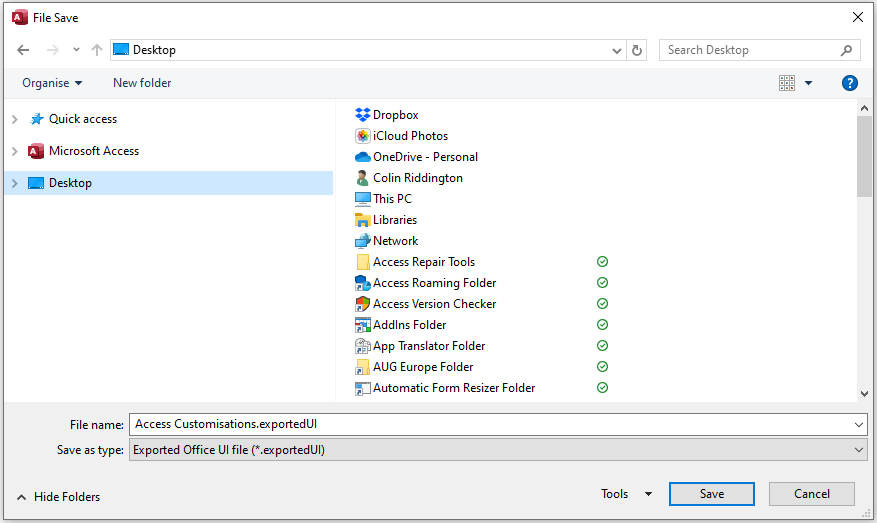Click the Cancel button
This screenshot has width=877, height=523.
(x=812, y=494)
